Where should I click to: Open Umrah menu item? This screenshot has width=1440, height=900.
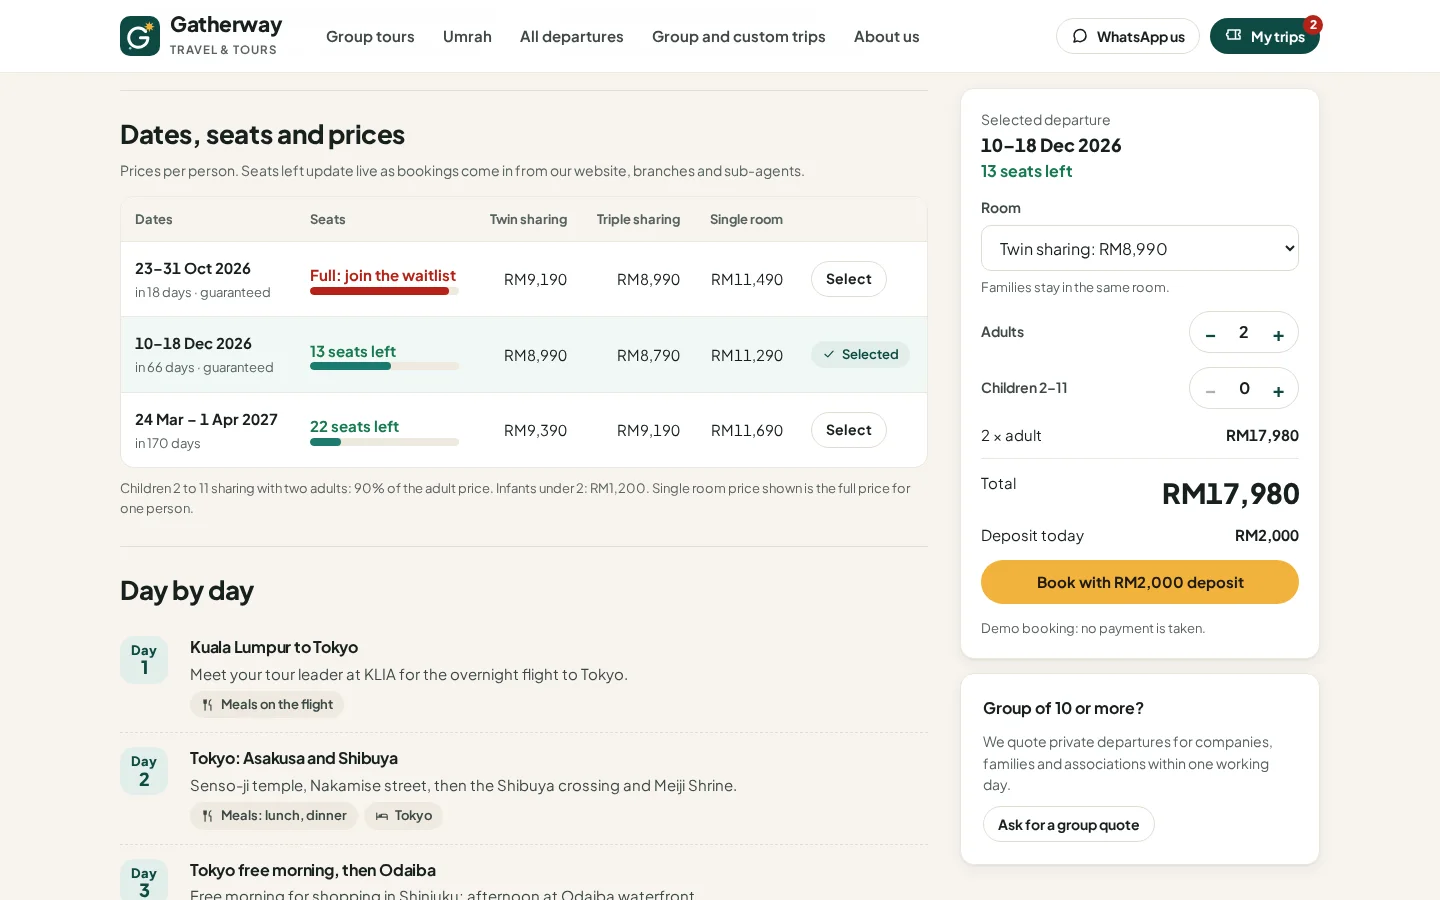click(467, 36)
